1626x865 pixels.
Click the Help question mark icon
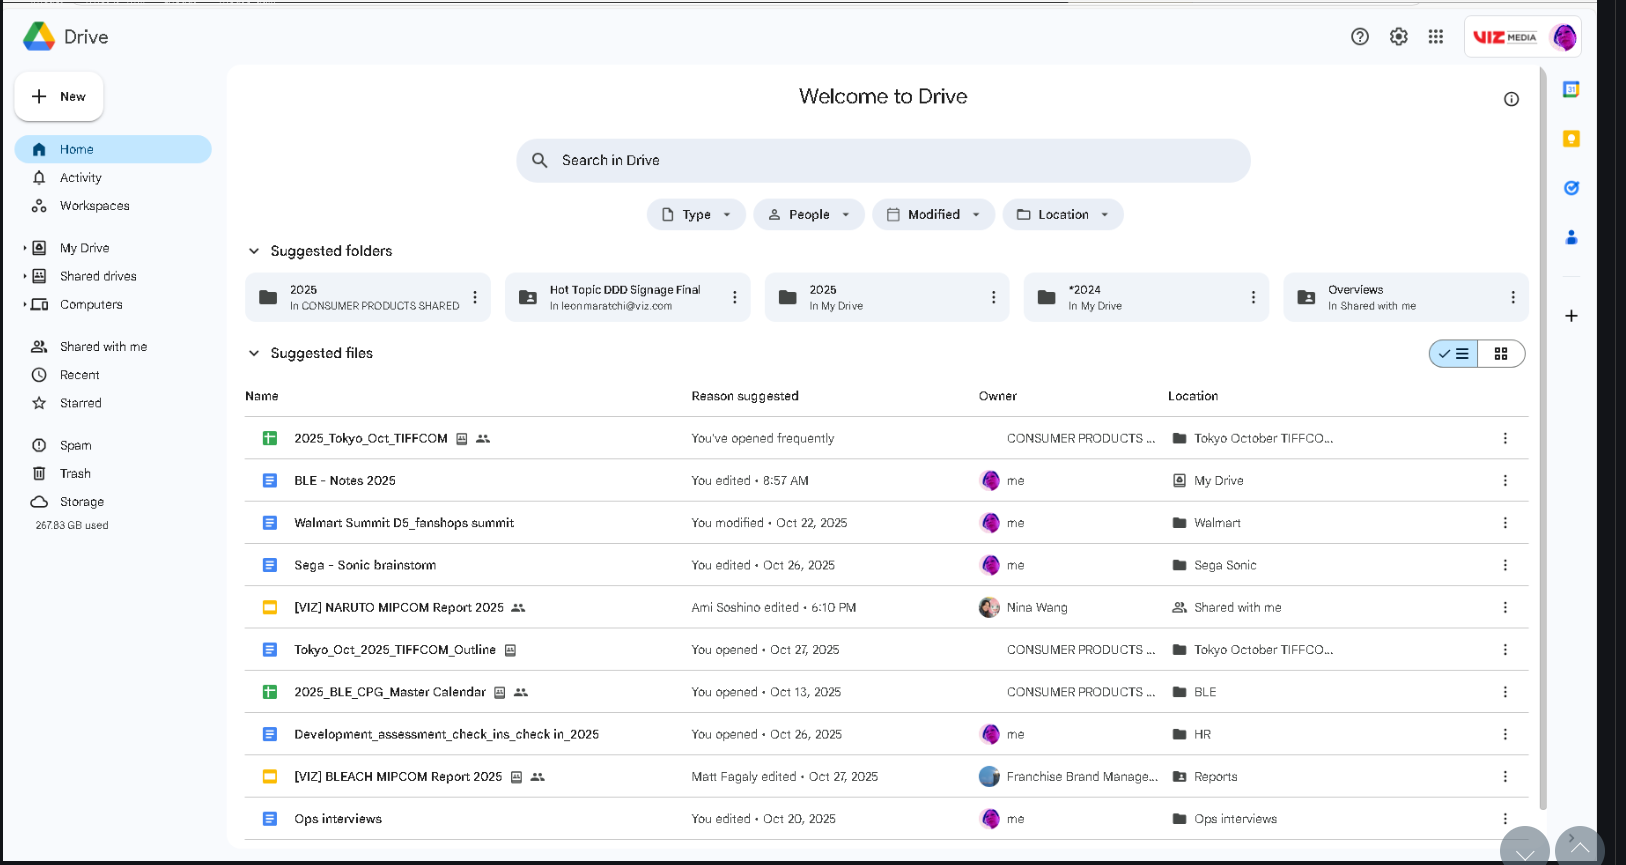click(1359, 37)
